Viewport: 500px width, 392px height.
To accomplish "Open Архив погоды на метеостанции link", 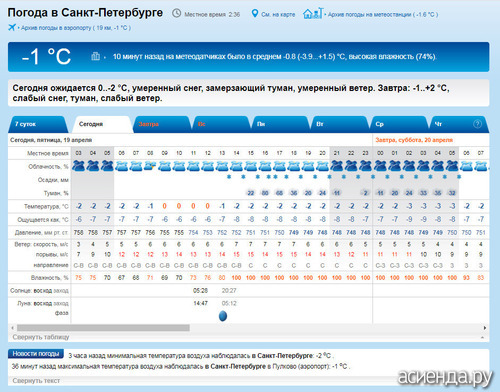I will [x=383, y=14].
